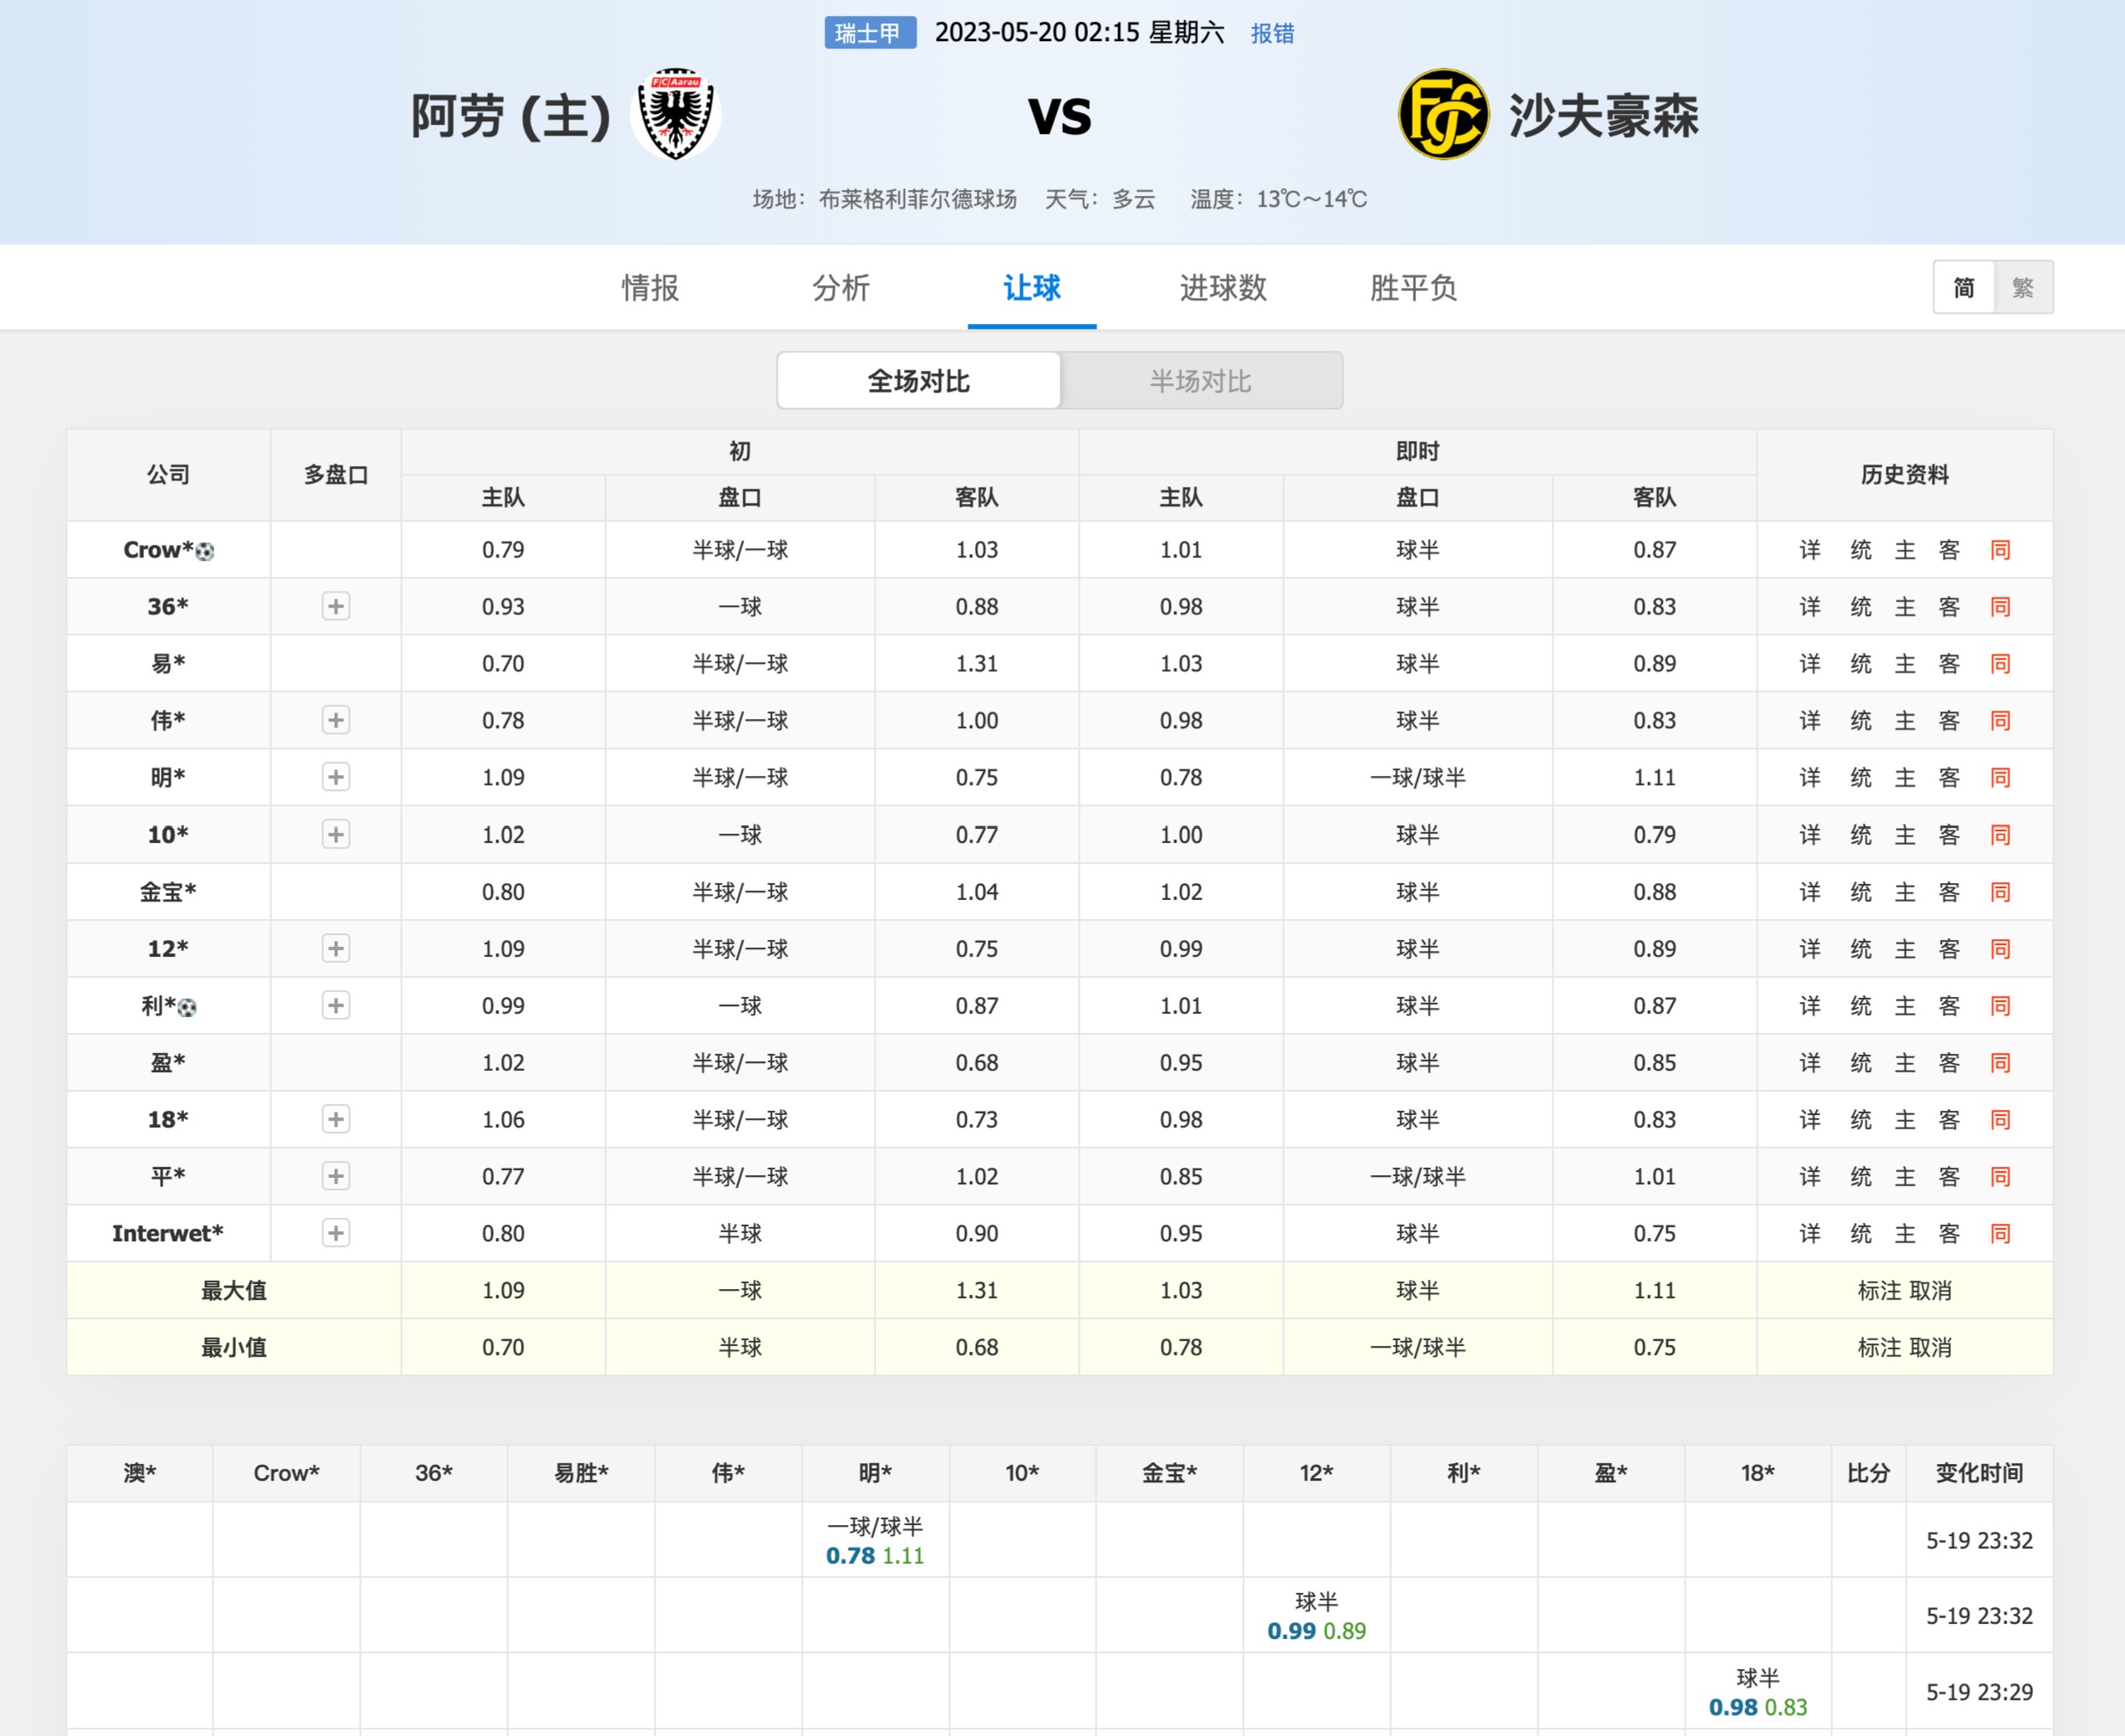
Task: Click the FC Aarau team crest
Action: pyautogui.click(x=675, y=115)
